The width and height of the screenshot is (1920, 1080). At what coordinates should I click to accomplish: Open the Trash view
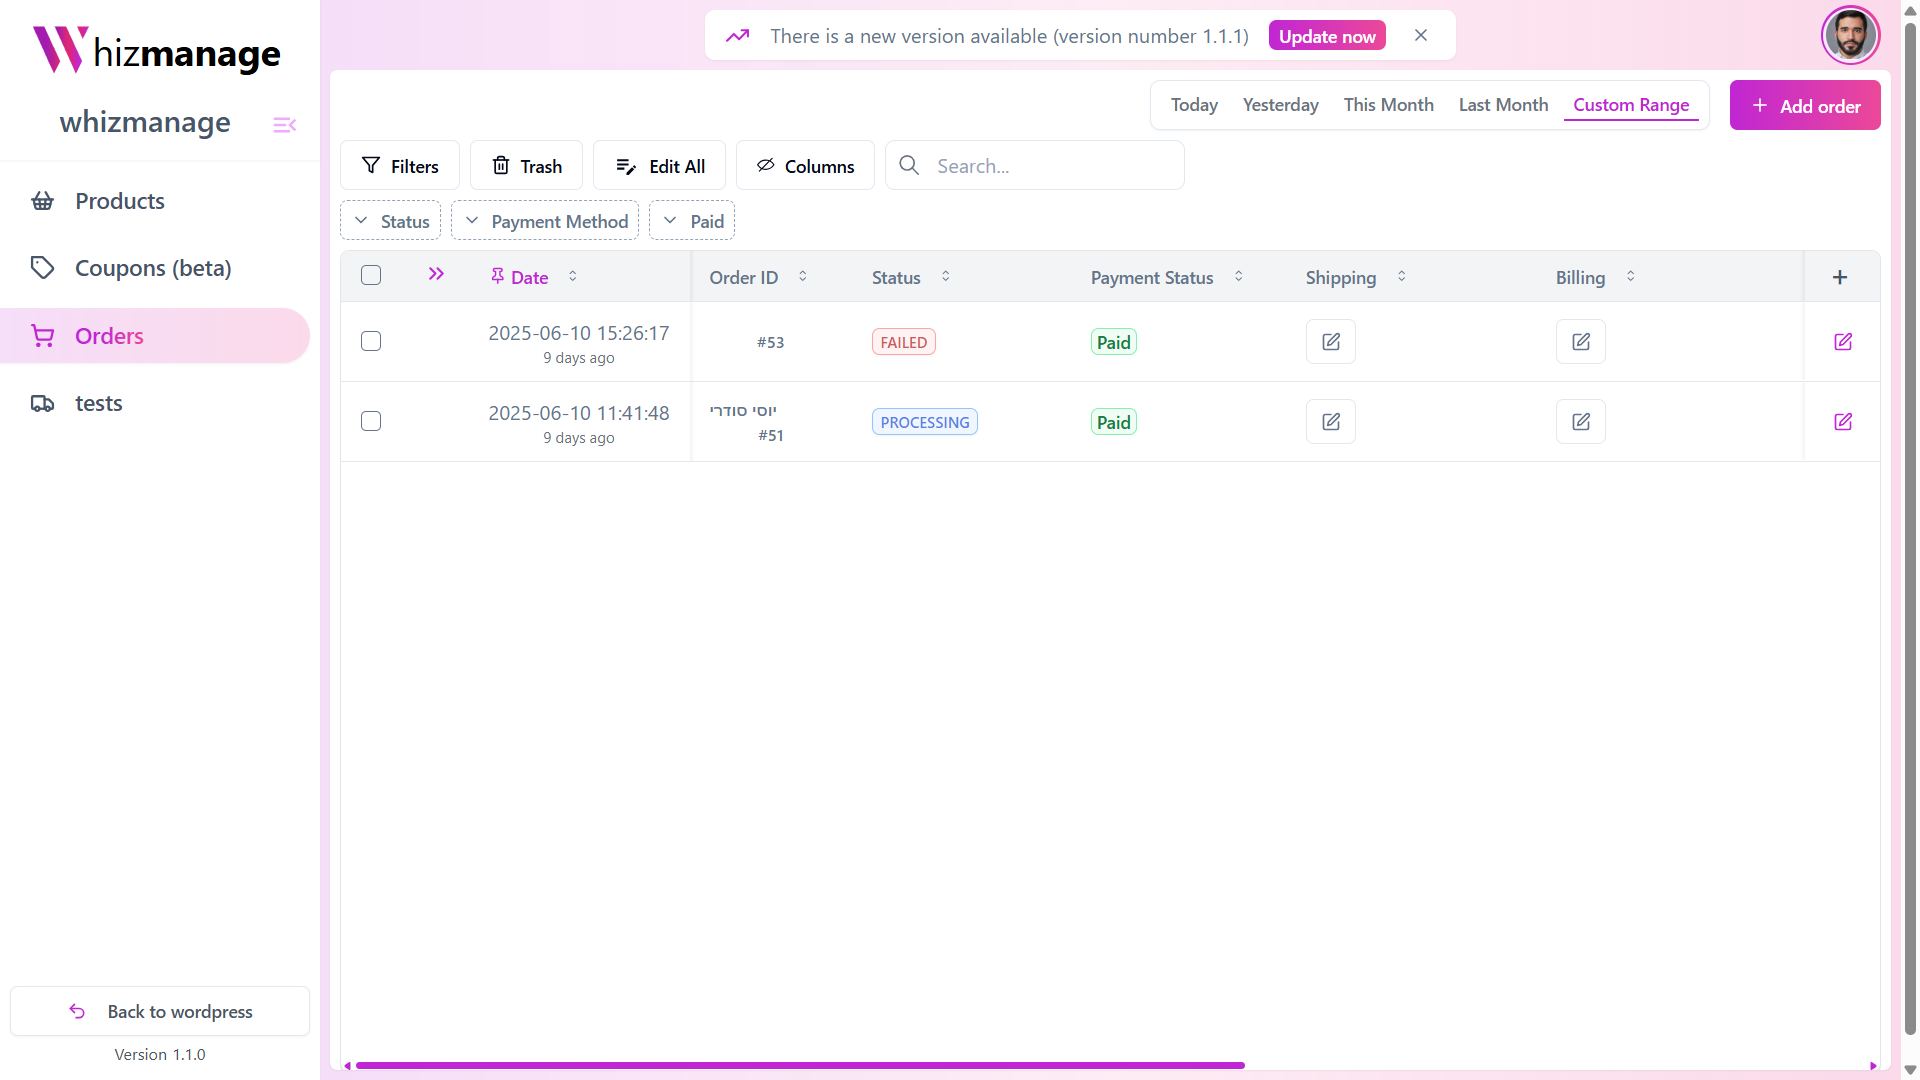click(526, 166)
